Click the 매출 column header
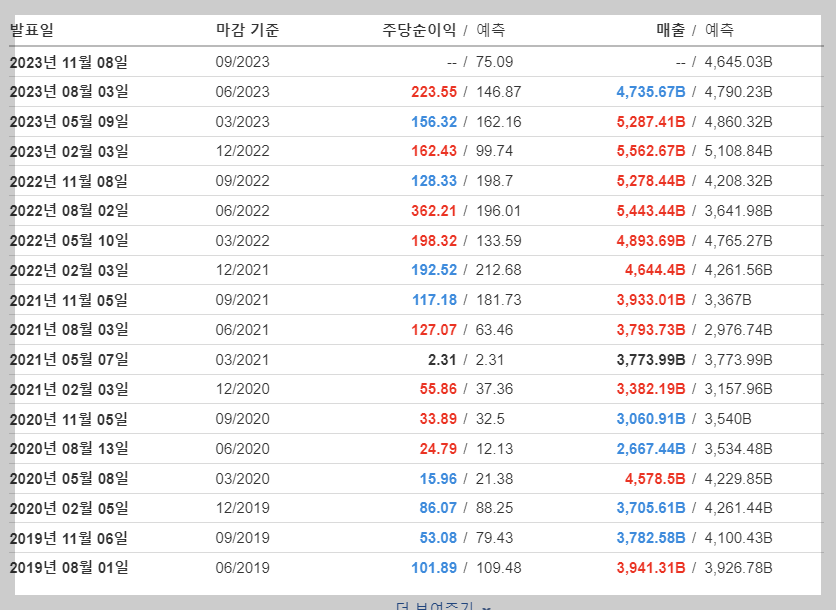This screenshot has height=610, width=836. coord(671,30)
